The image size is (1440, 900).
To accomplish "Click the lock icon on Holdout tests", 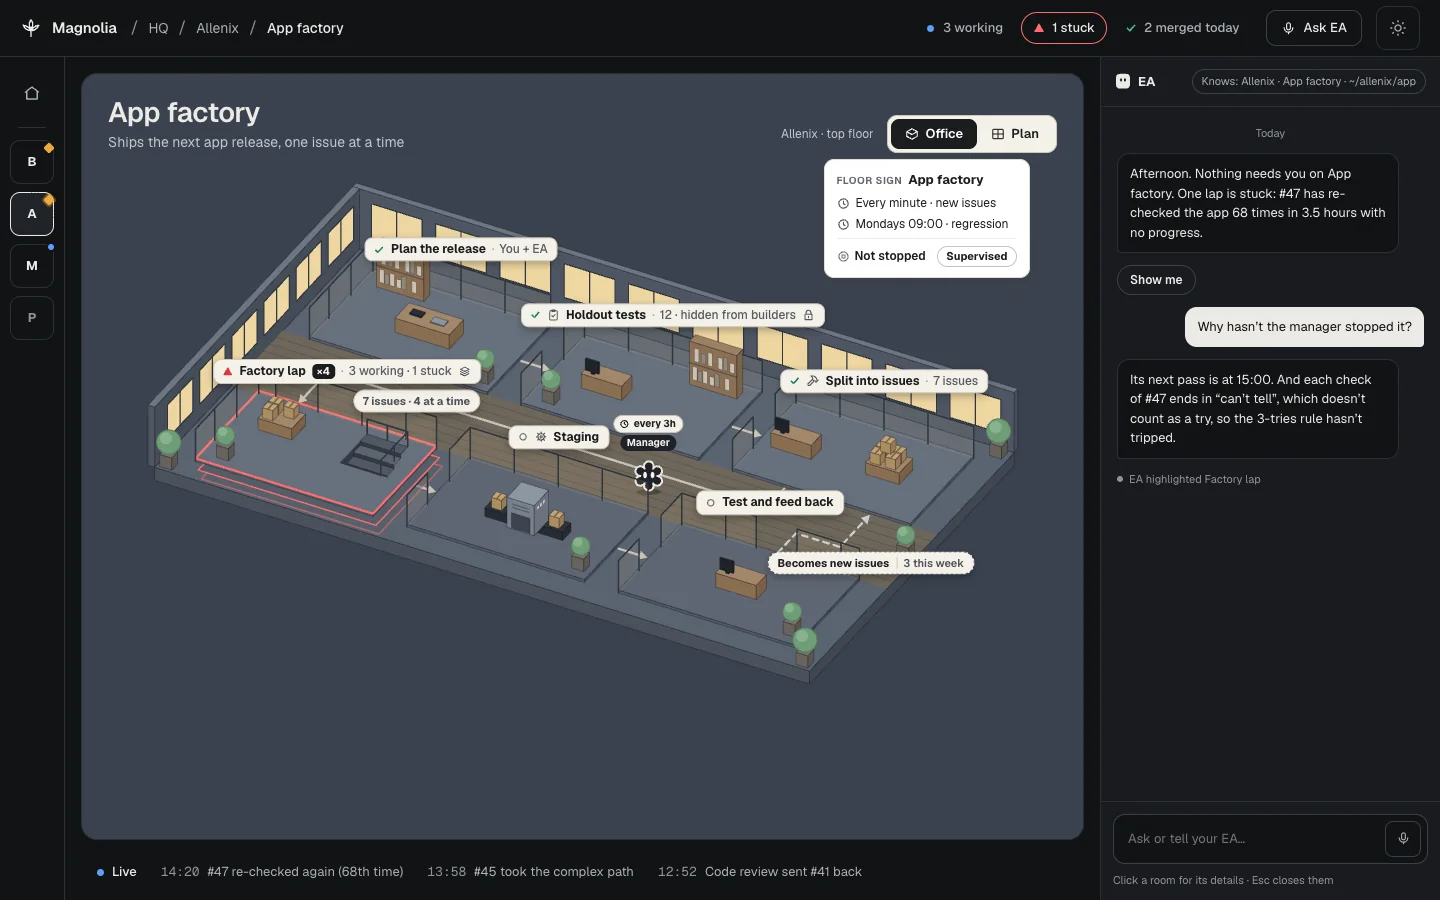I will pos(809,315).
